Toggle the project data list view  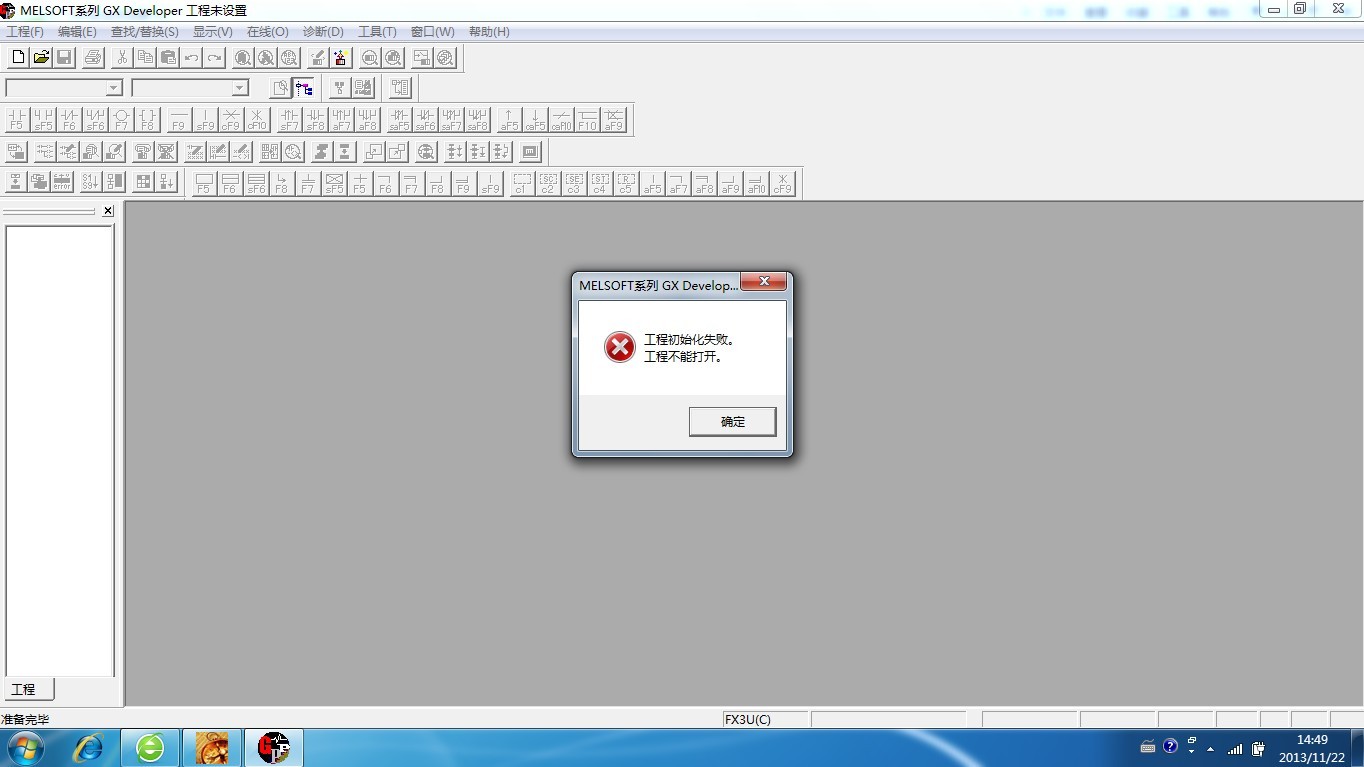[x=303, y=88]
